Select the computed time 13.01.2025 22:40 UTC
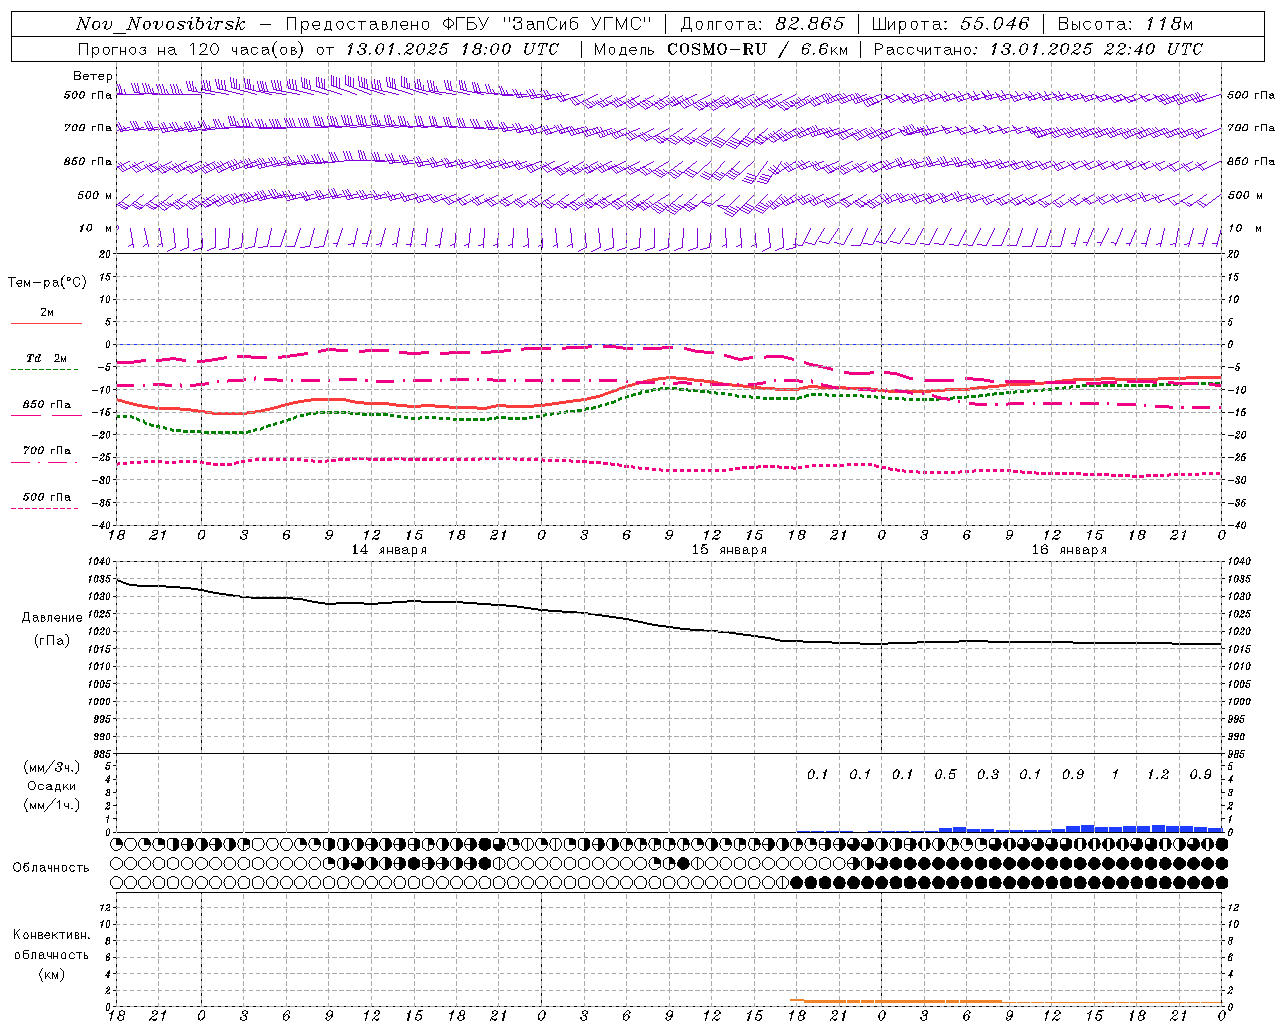Viewport: 1280px width, 1024px height. [1096, 49]
